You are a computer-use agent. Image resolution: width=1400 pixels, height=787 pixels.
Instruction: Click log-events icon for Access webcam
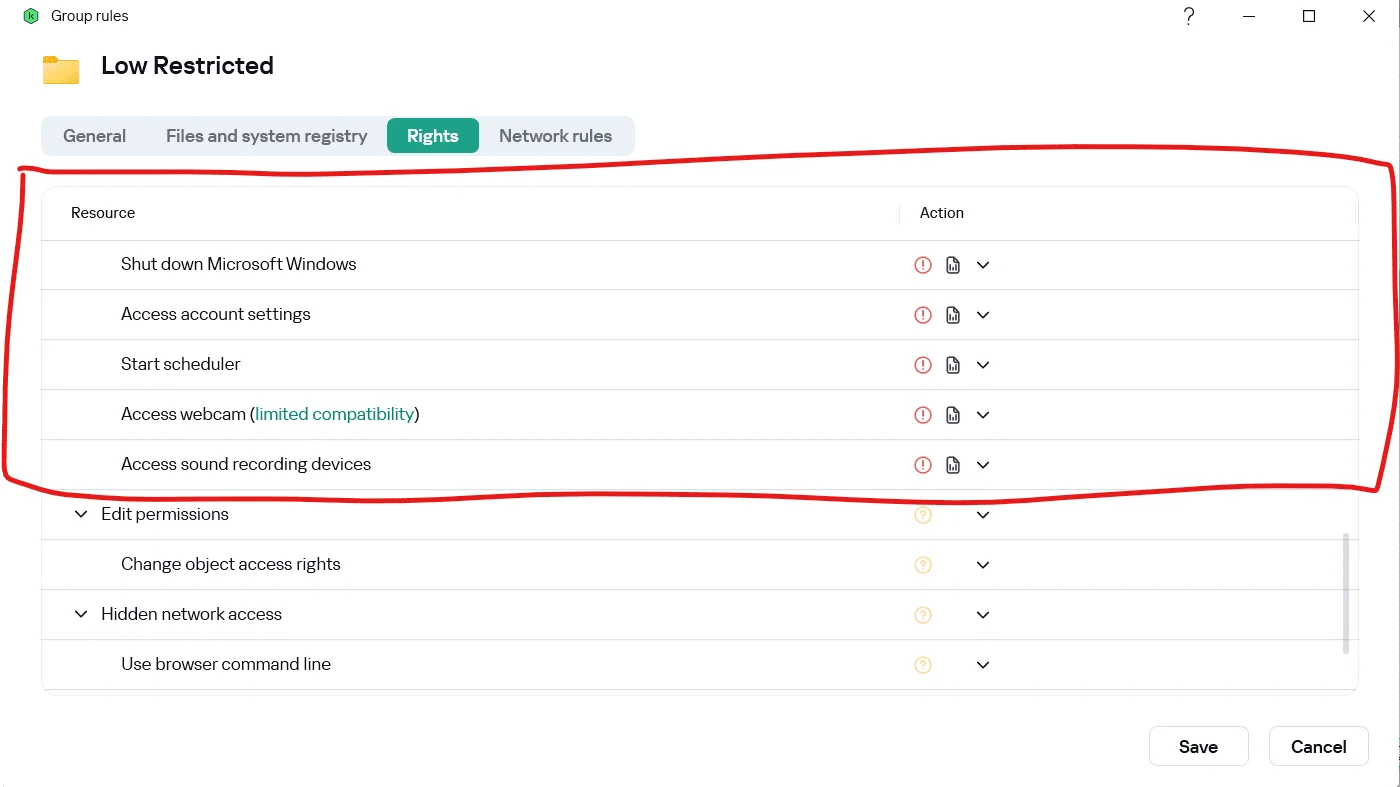tap(953, 415)
